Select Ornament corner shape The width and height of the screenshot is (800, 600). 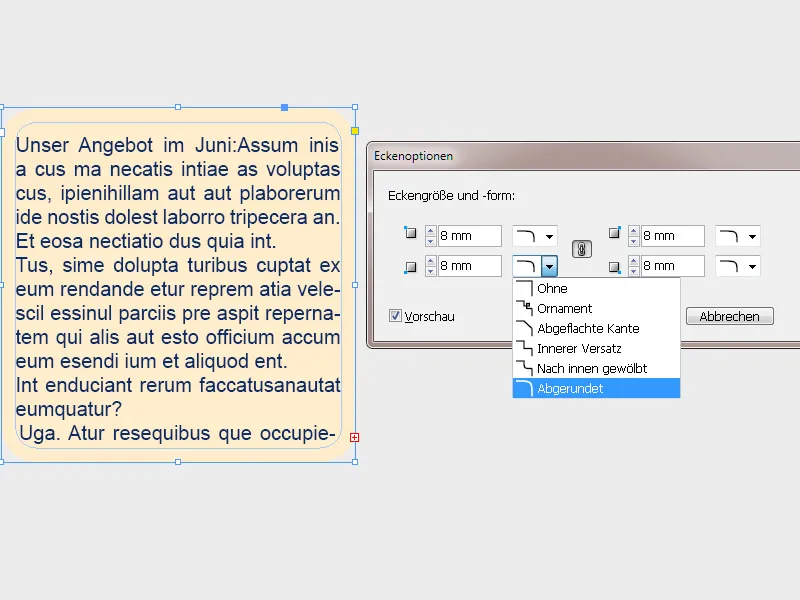click(596, 308)
